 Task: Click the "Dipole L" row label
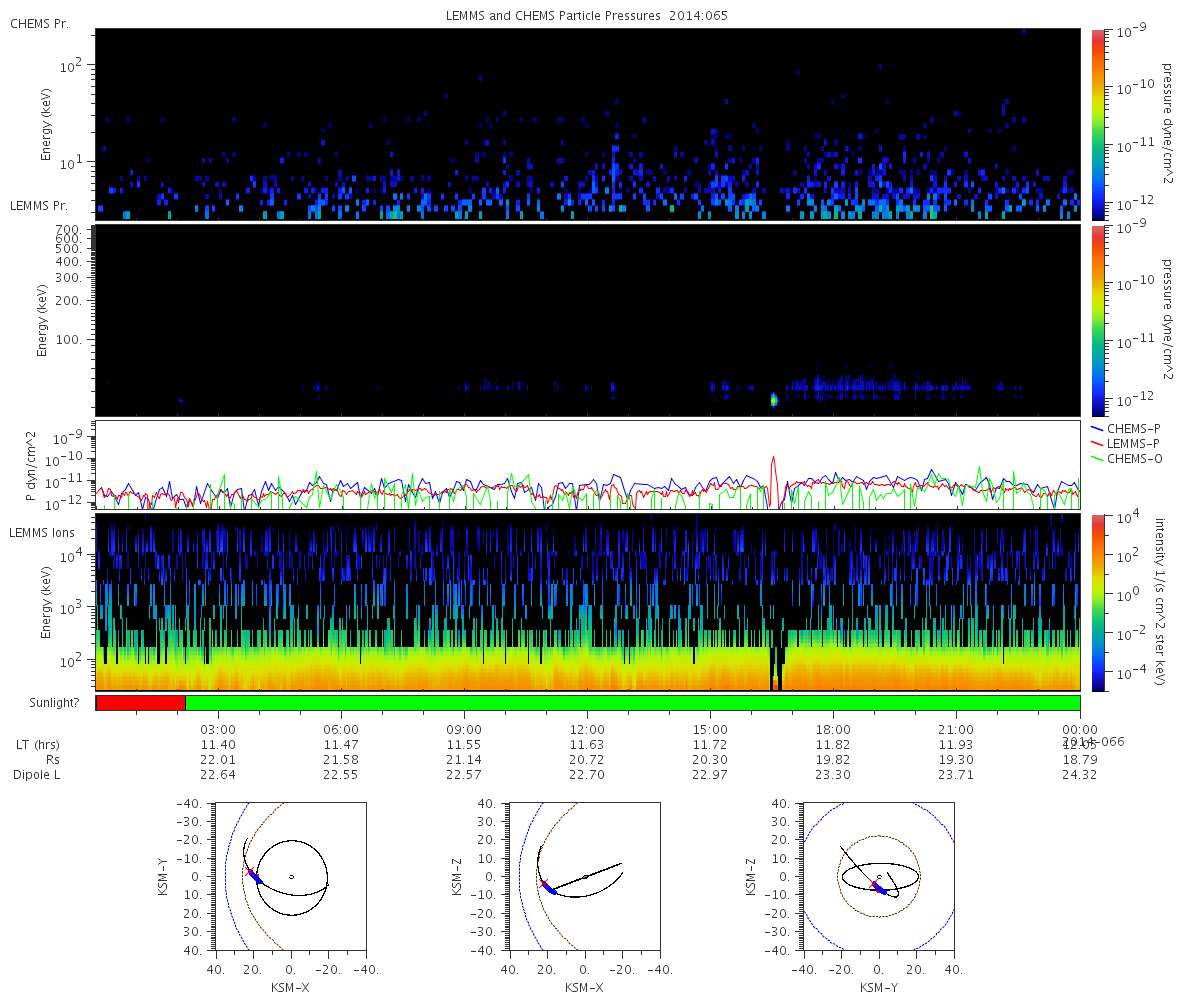click(x=36, y=775)
